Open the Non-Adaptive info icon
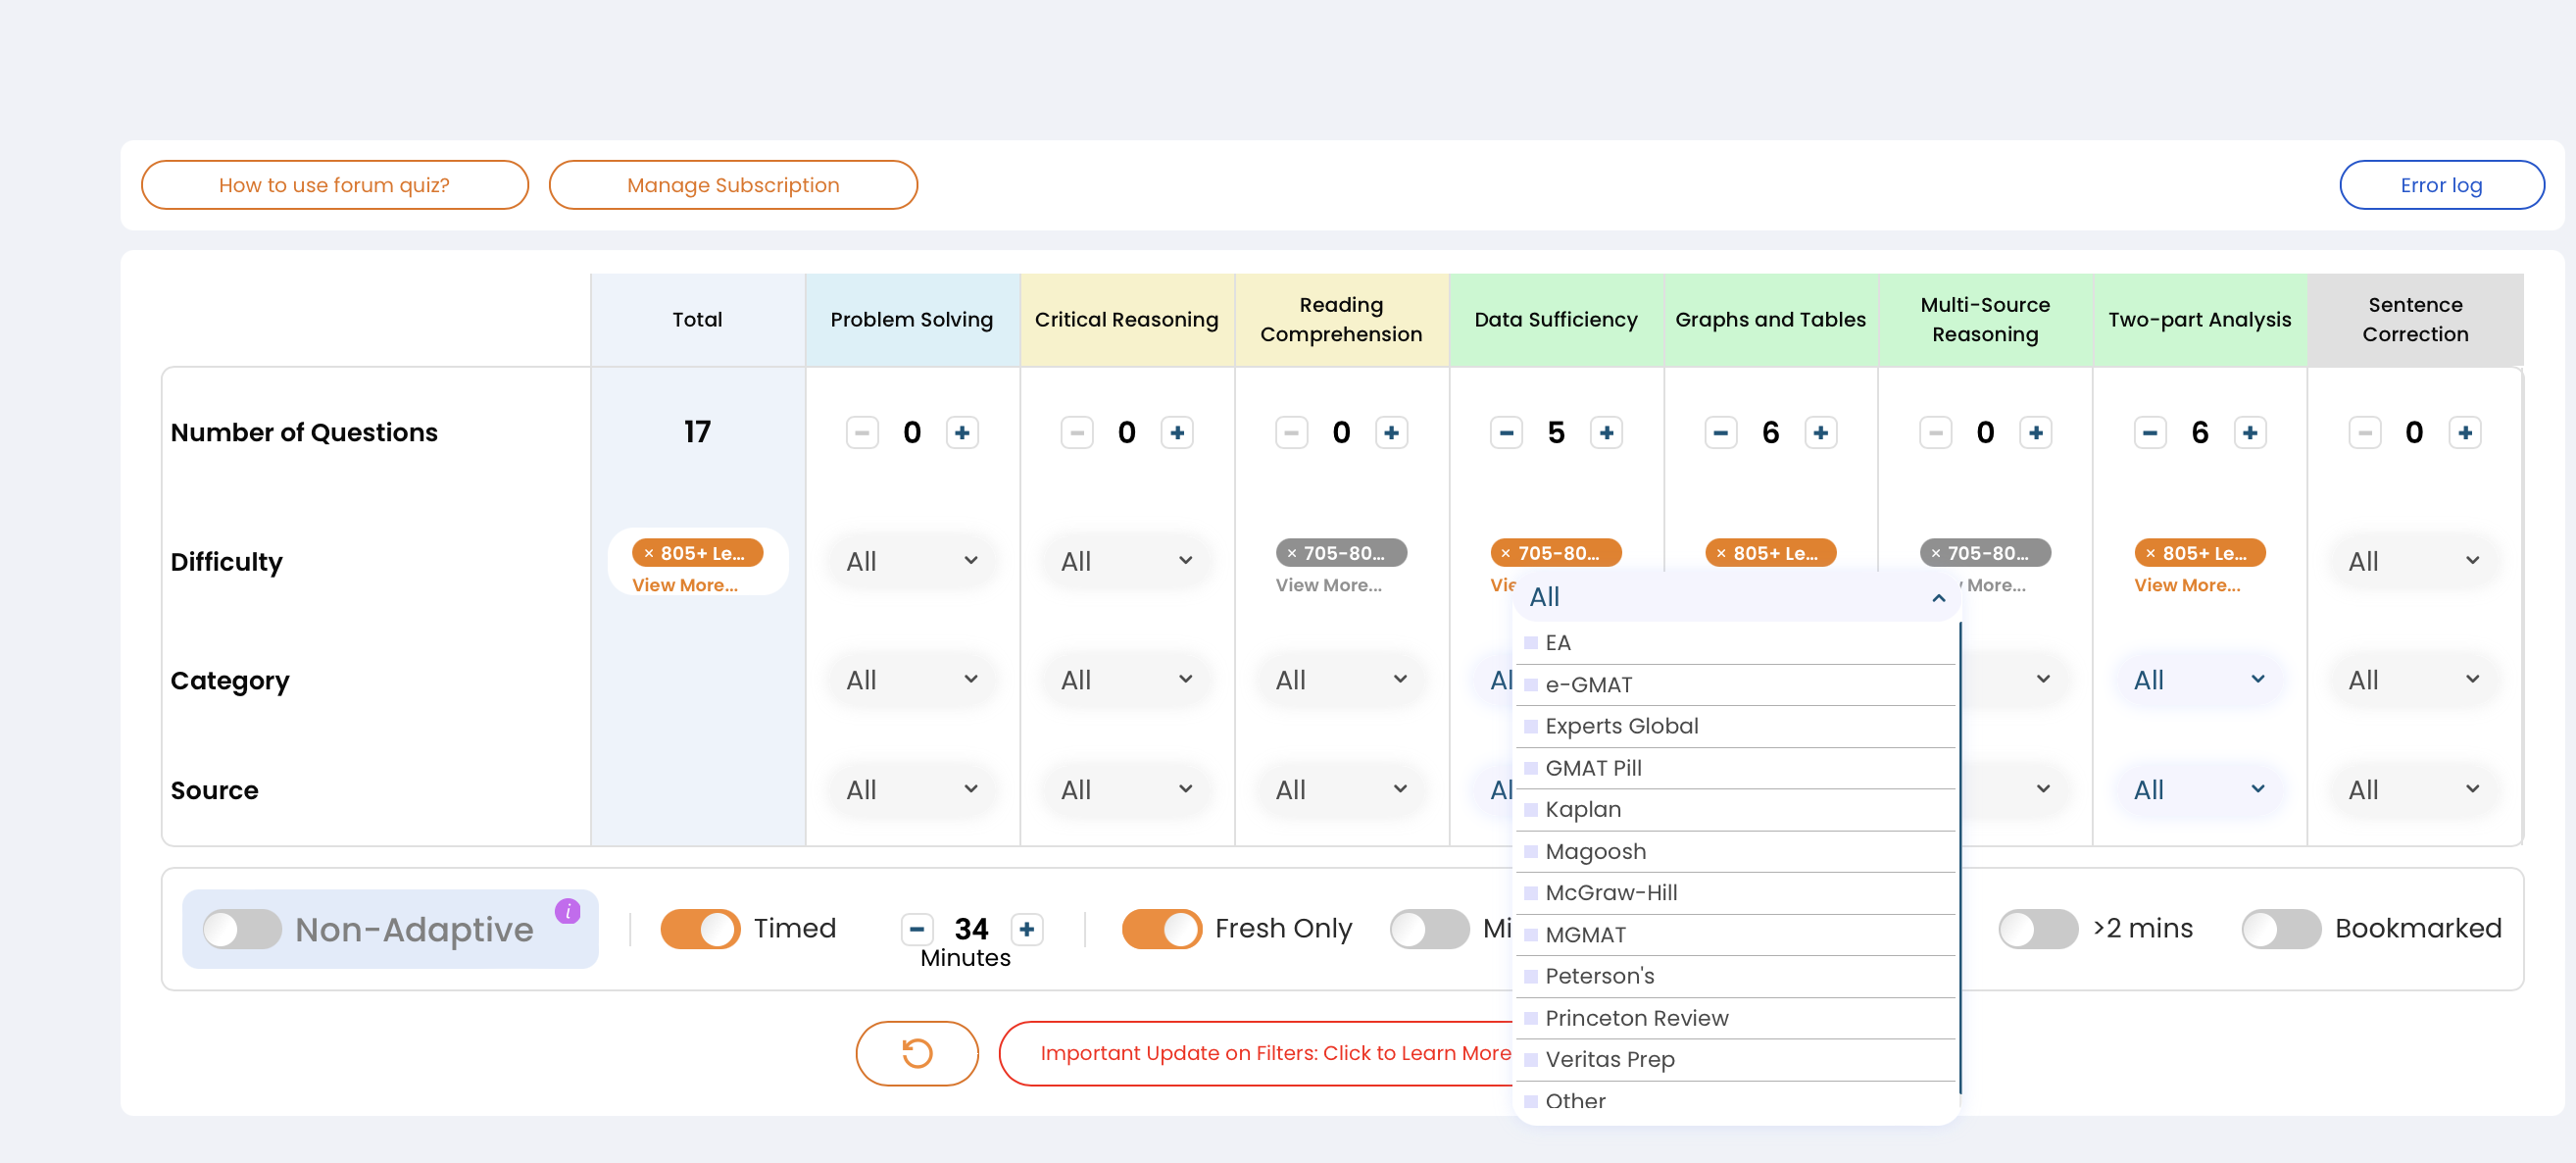The width and height of the screenshot is (2576, 1163). click(567, 911)
